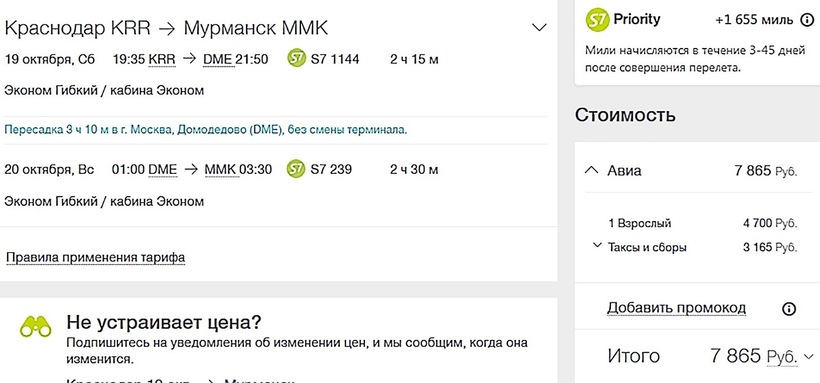This screenshot has width=820, height=383.
Task: Click the 1 Взрослый fare row
Action: coord(702,223)
